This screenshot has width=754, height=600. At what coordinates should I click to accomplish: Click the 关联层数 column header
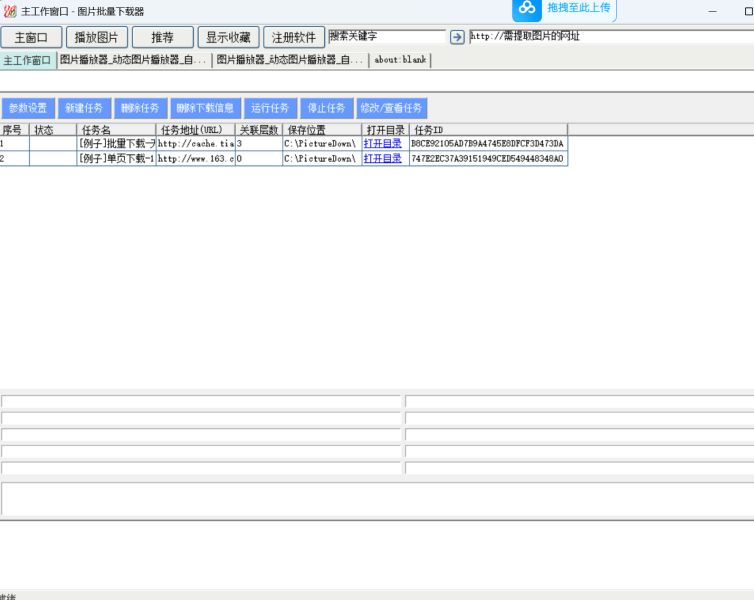259,130
